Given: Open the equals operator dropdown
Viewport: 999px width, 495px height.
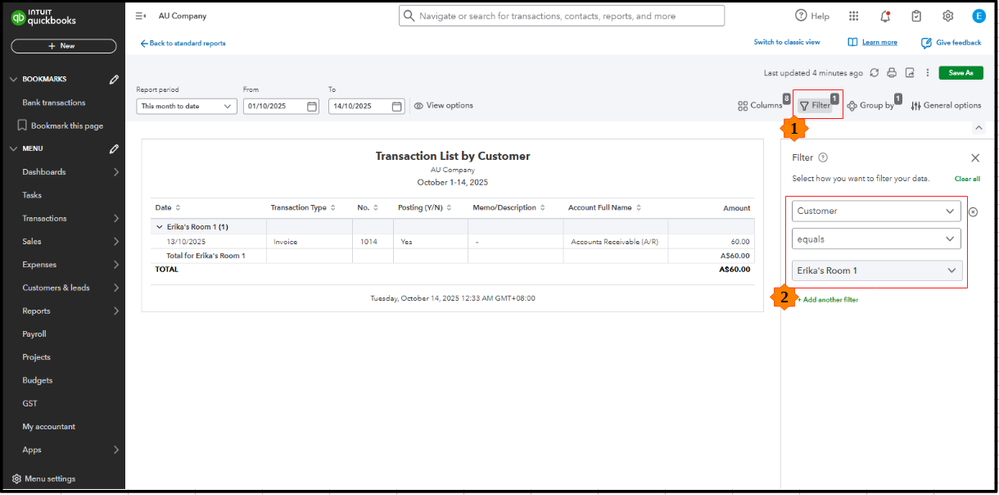Looking at the screenshot, I should coord(877,239).
